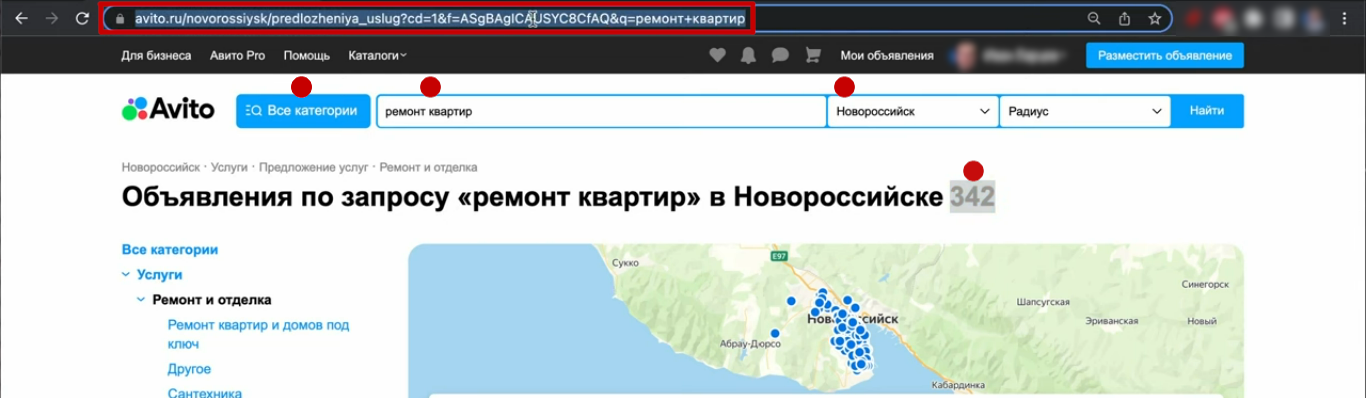Open notifications bell icon
The width and height of the screenshot is (1366, 398).
748,56
